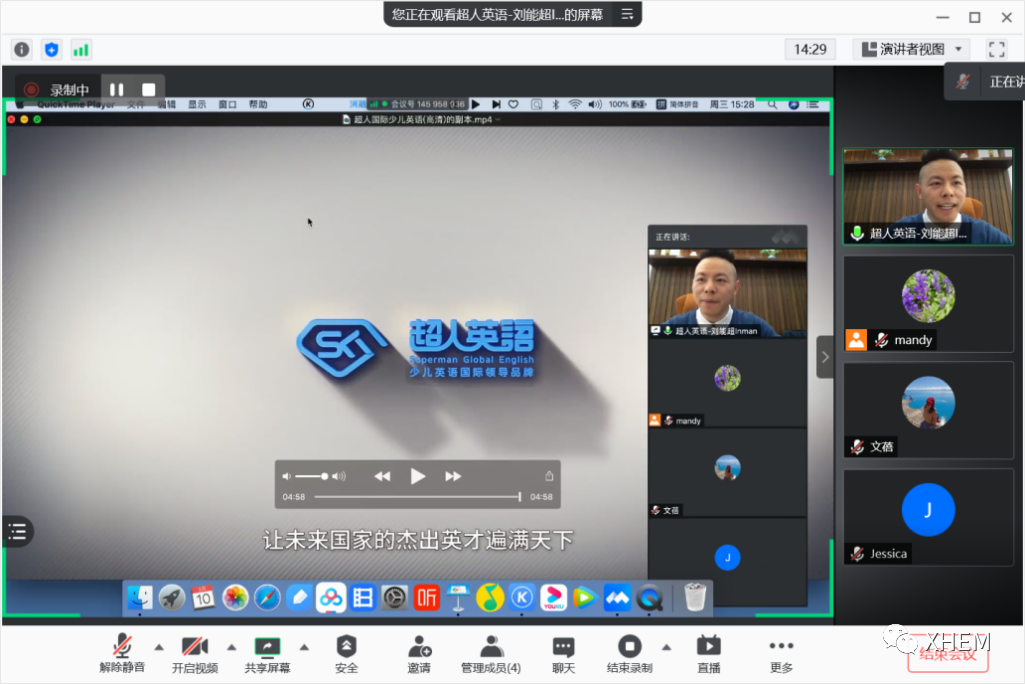Image resolution: width=1025 pixels, height=684 pixels.
Task: Turn on camera with 开启视频
Action: point(195,653)
